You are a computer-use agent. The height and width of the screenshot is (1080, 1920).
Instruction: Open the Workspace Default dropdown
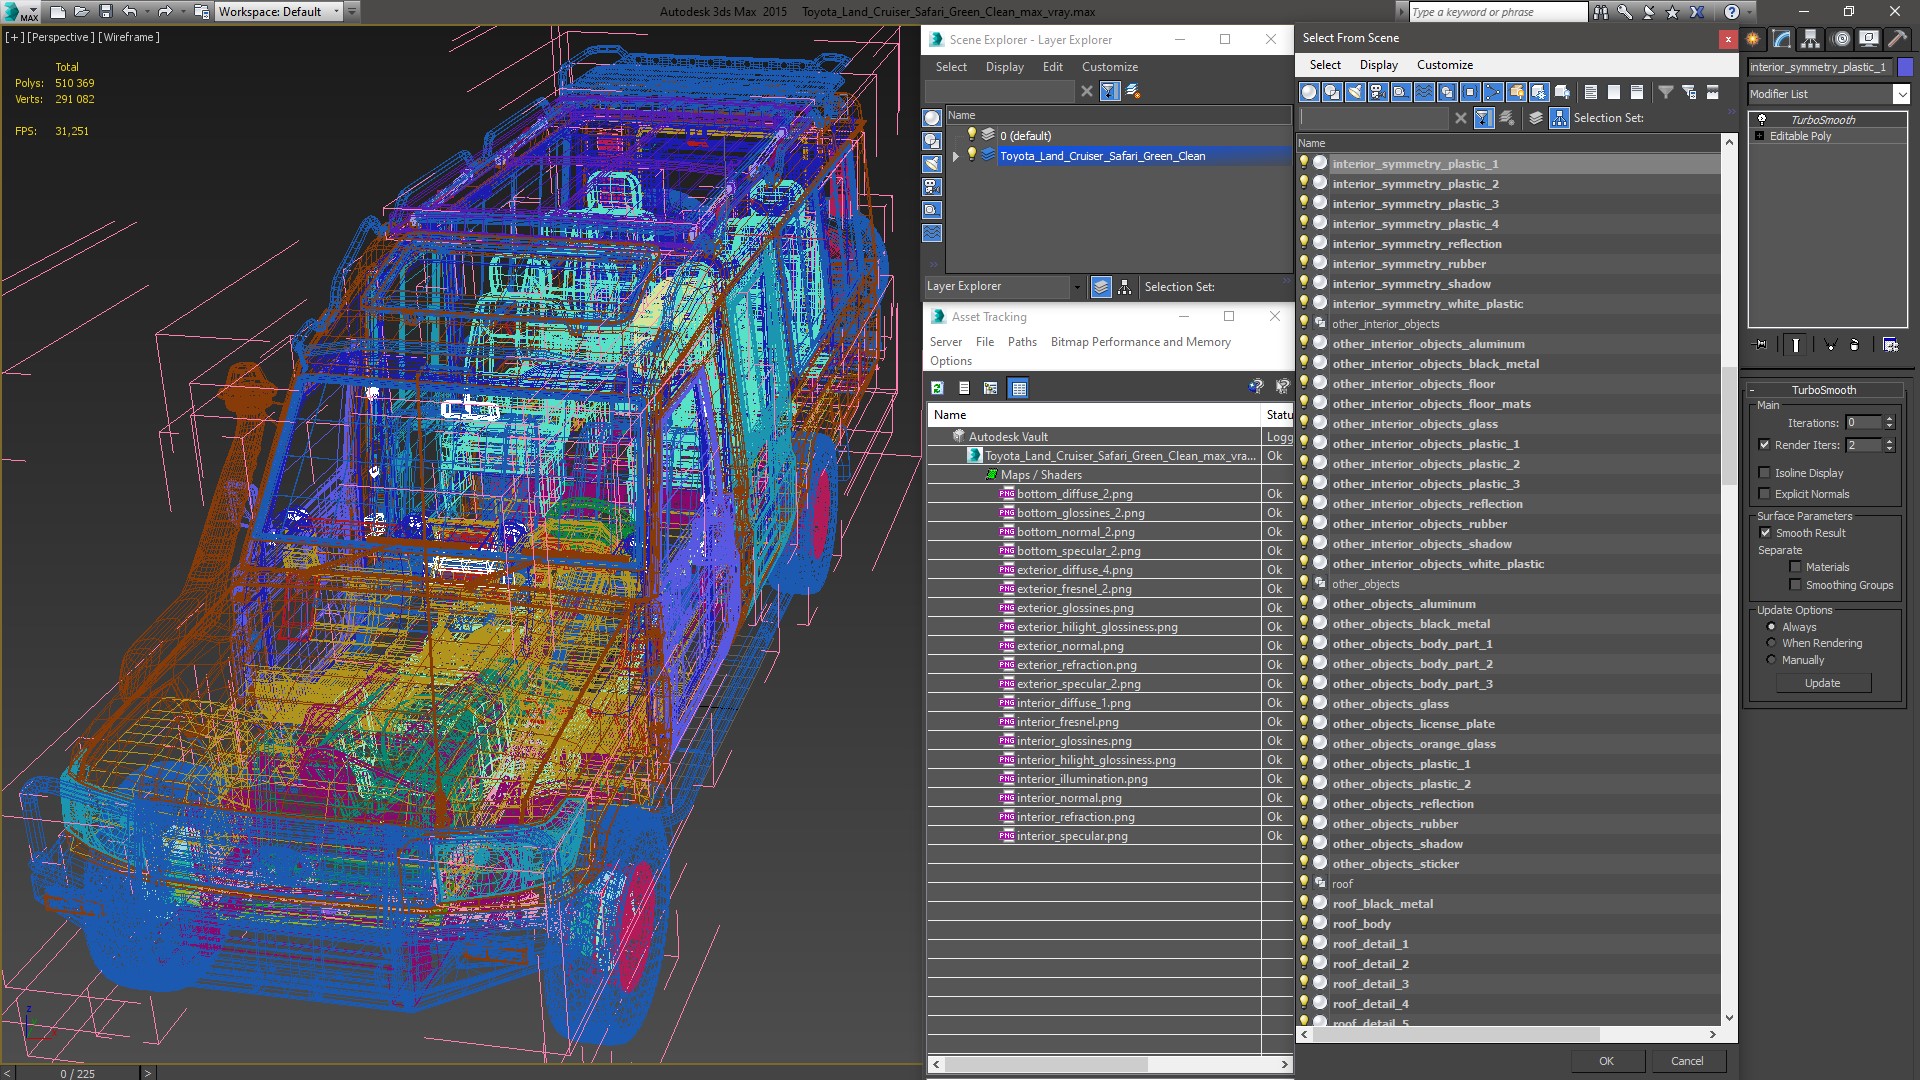(x=279, y=12)
